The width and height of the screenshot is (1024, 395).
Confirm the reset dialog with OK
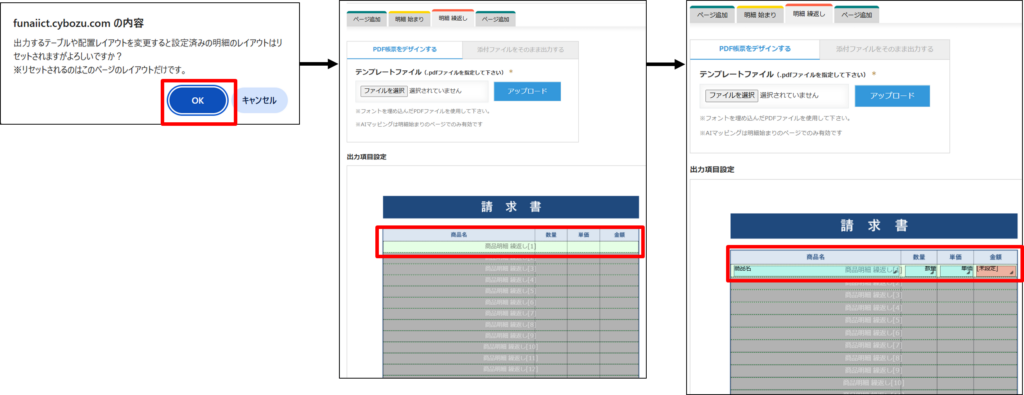(198, 101)
